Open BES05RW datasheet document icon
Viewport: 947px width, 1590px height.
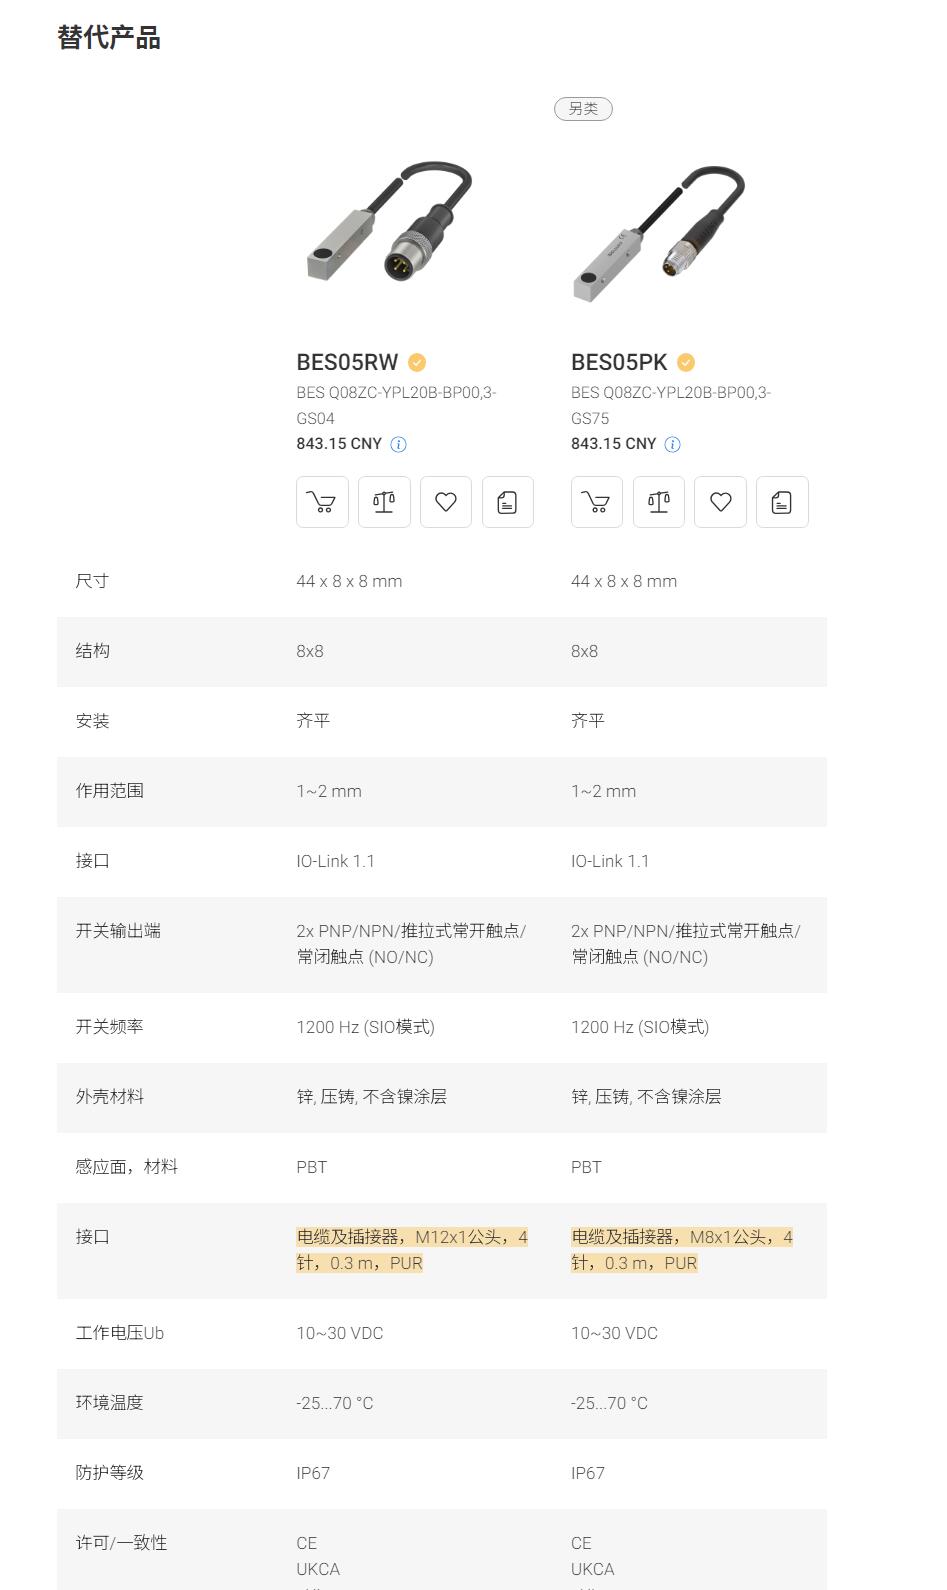(508, 502)
